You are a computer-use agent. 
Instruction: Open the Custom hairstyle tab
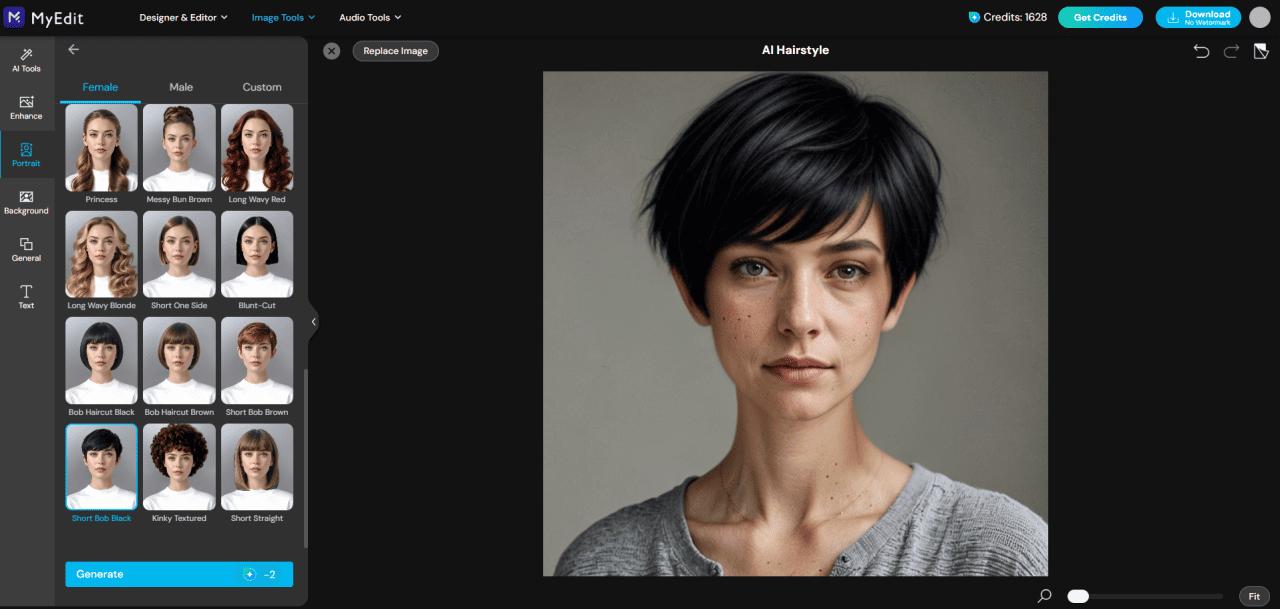261,87
